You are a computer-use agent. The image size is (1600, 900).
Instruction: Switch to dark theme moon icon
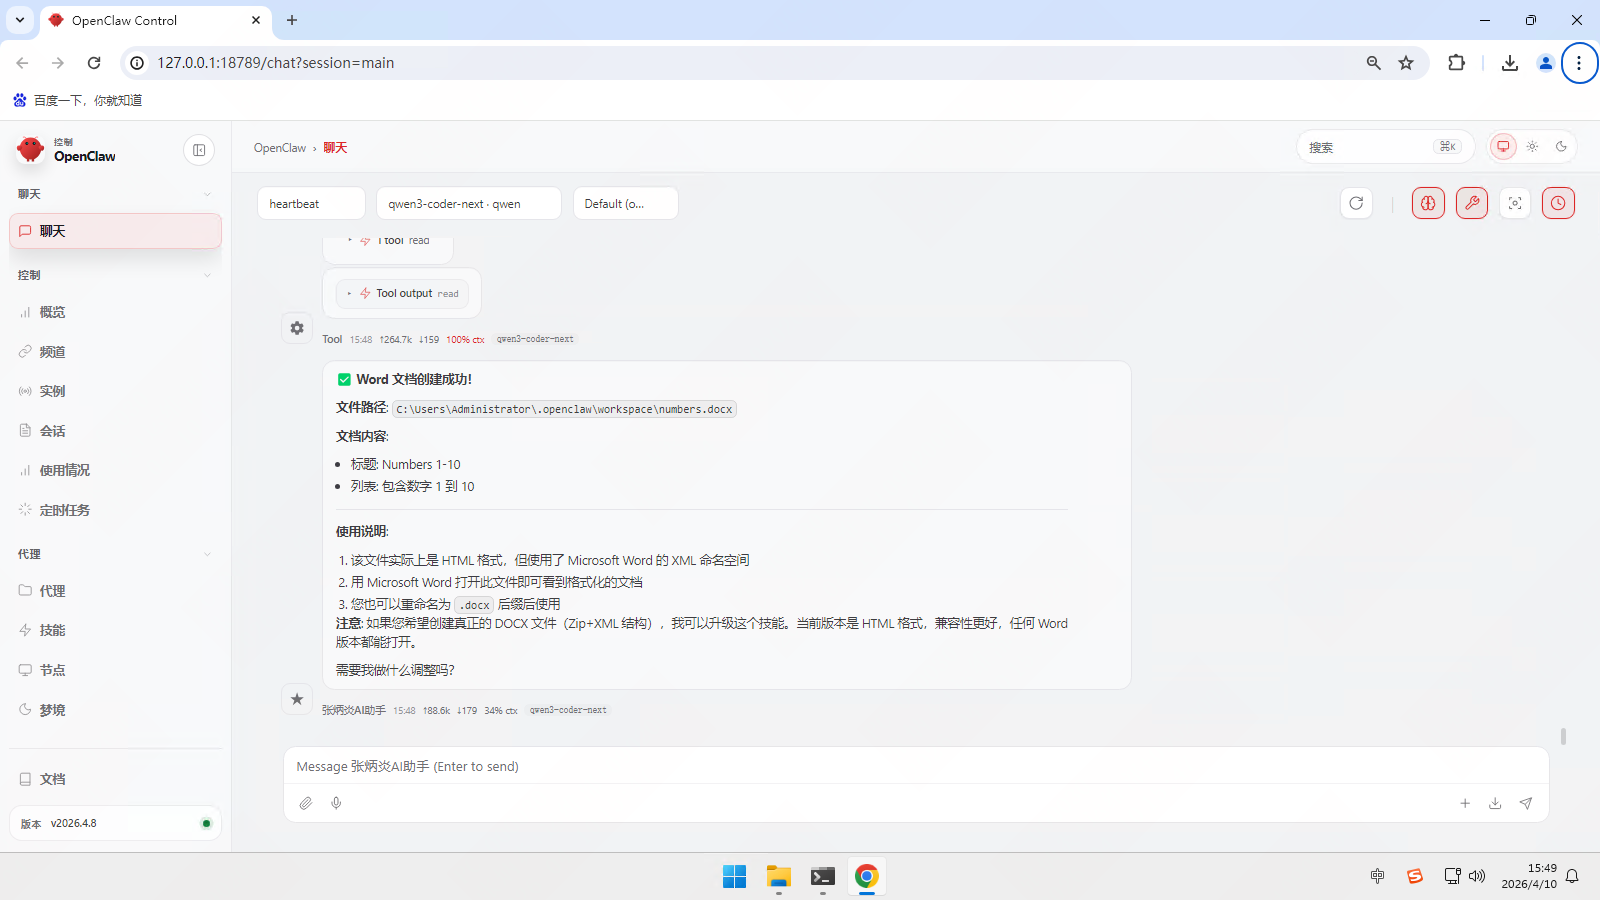click(1561, 147)
